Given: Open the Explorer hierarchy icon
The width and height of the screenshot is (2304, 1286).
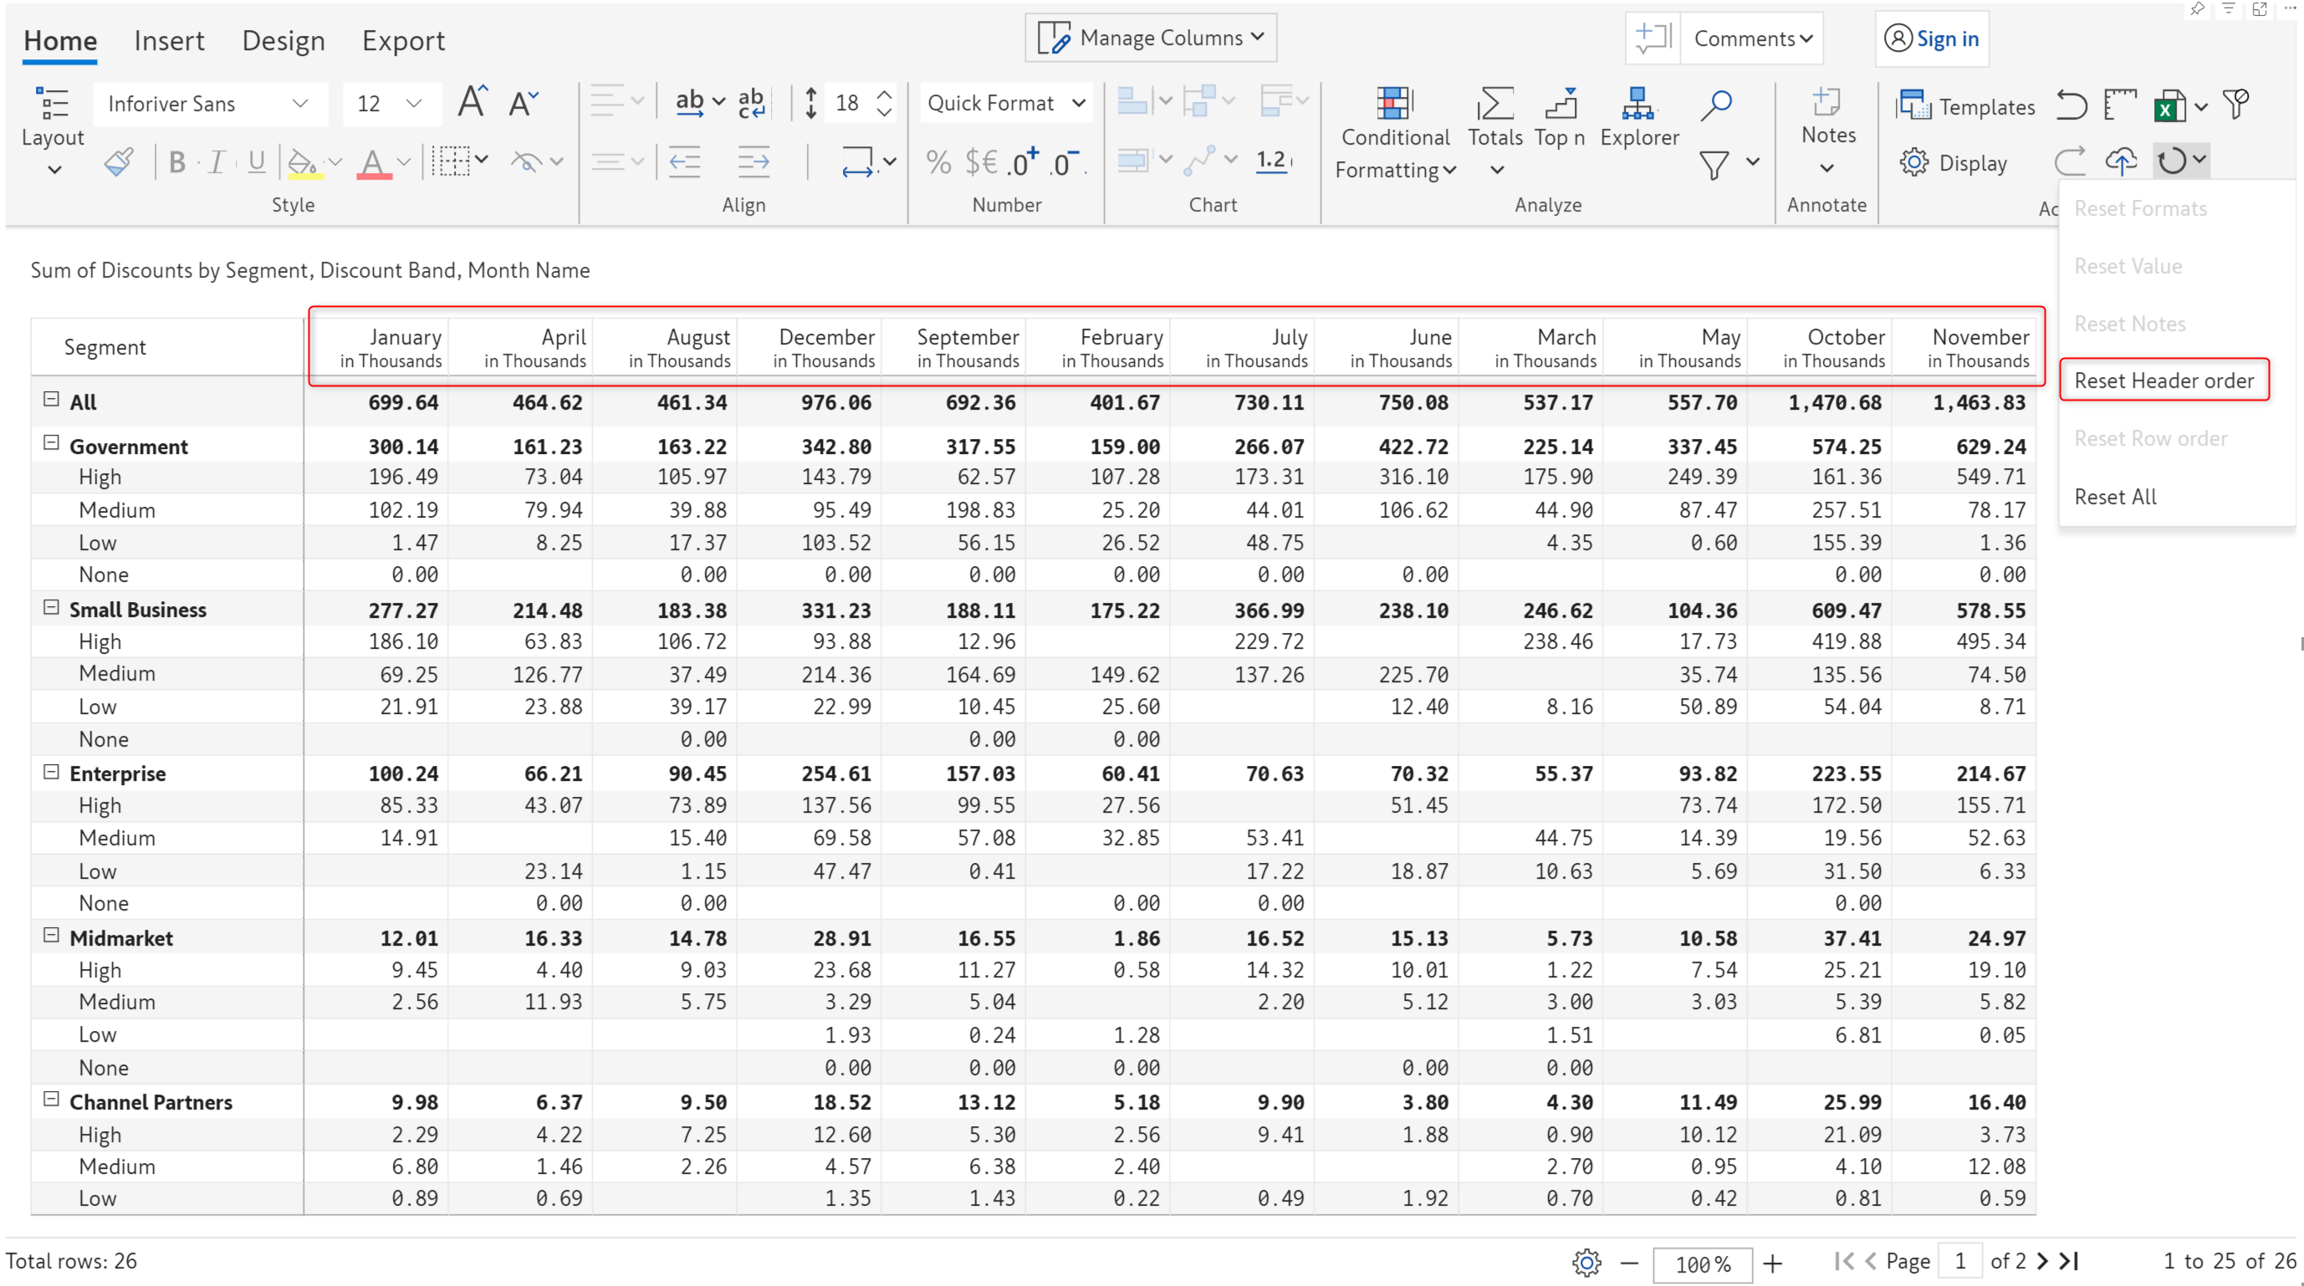Looking at the screenshot, I should point(1637,104).
